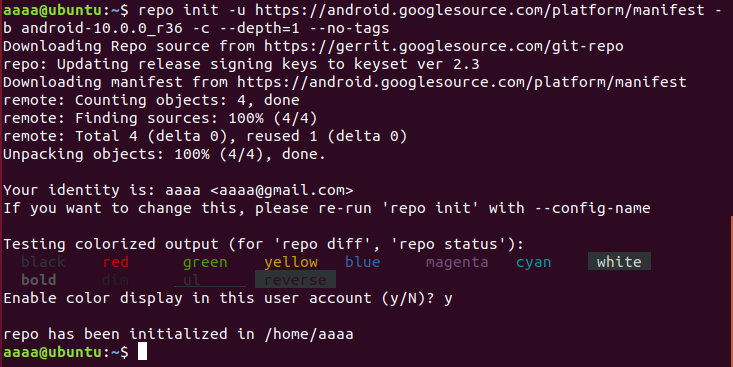Click the android.googlesource.com manifest URL in command
Viewport: 733px width, 367px height.
(x=480, y=10)
